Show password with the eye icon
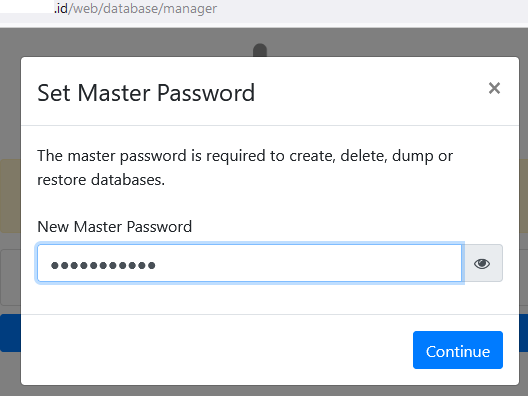The width and height of the screenshot is (528, 396). point(482,263)
